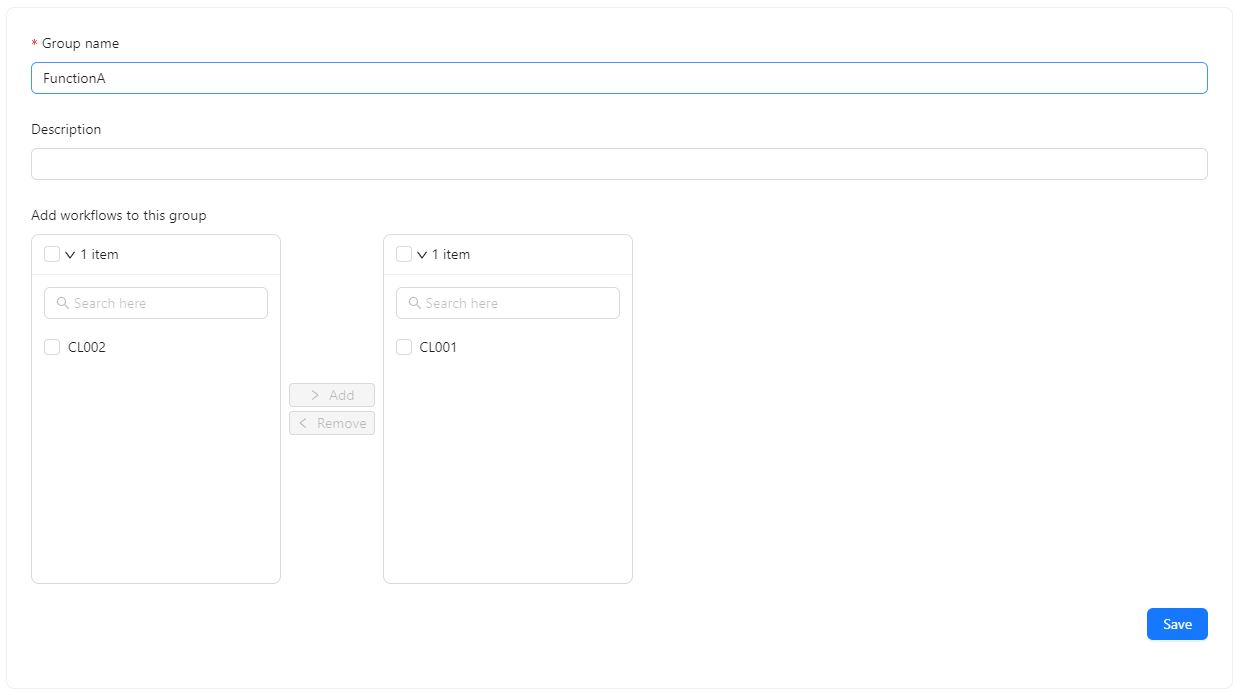Click the right arrow icon on Add
The image size is (1246, 700).
click(x=315, y=395)
